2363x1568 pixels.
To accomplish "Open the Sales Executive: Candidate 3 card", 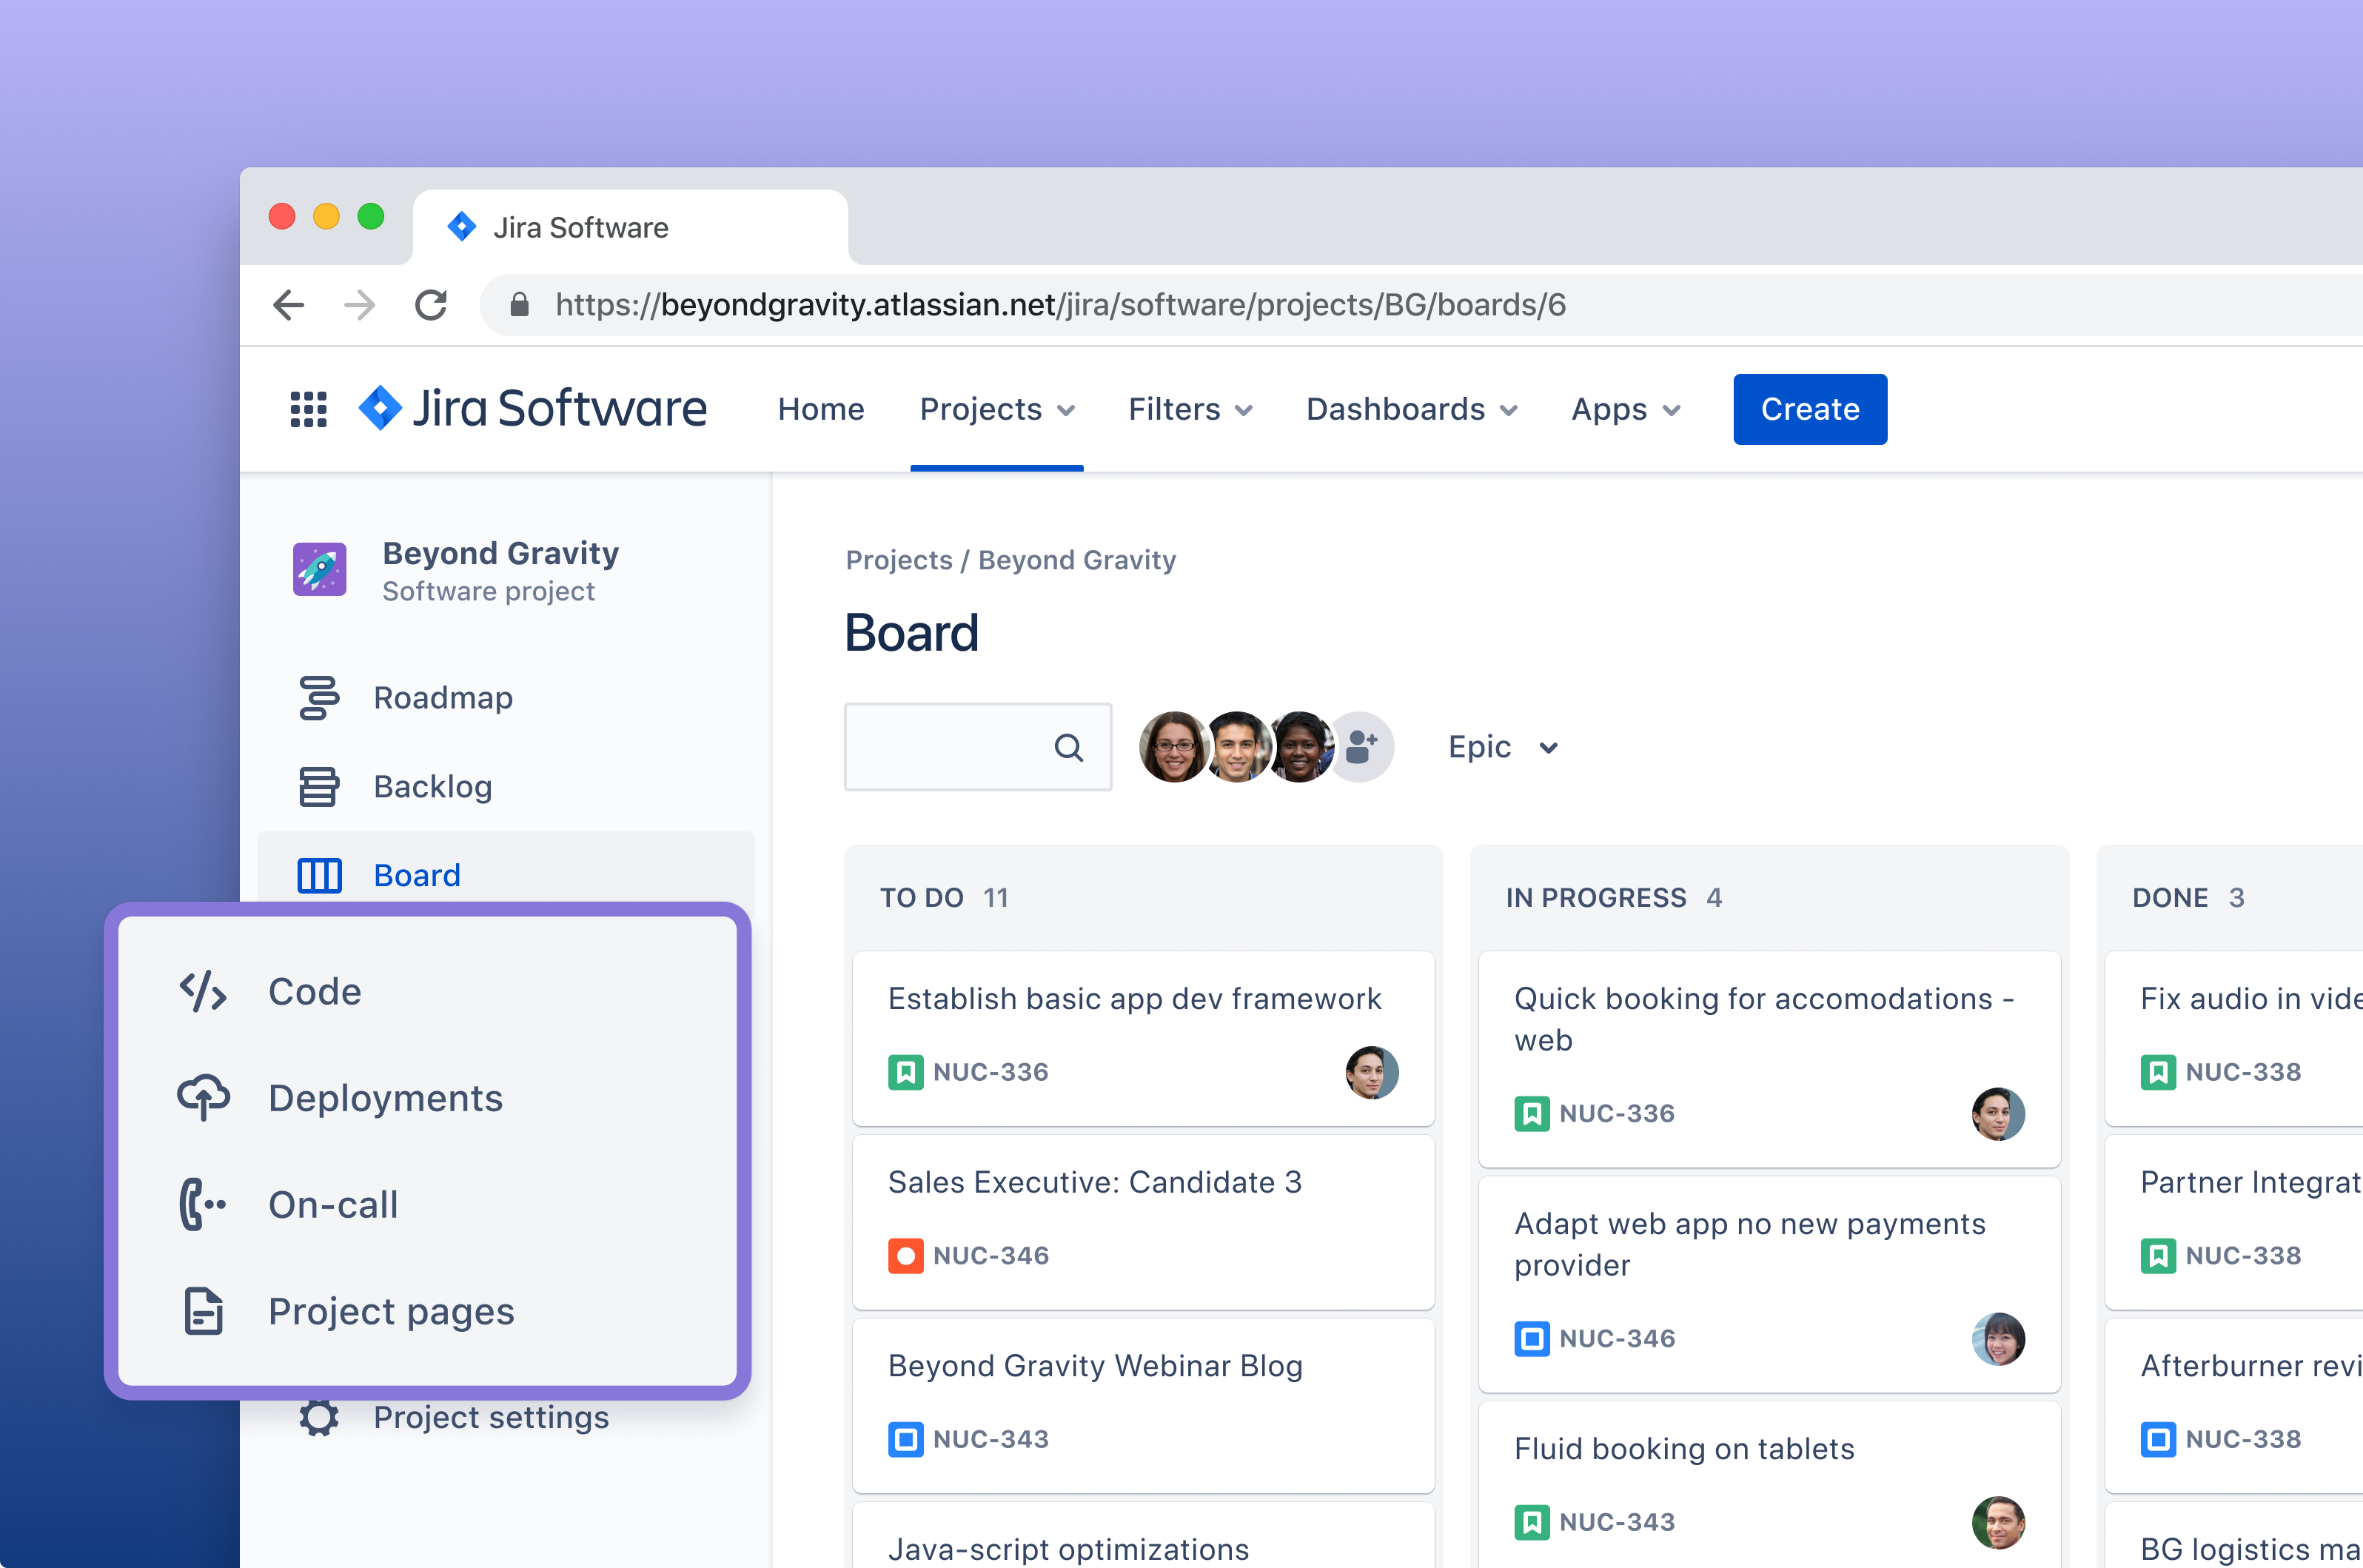I will click(x=1143, y=1222).
